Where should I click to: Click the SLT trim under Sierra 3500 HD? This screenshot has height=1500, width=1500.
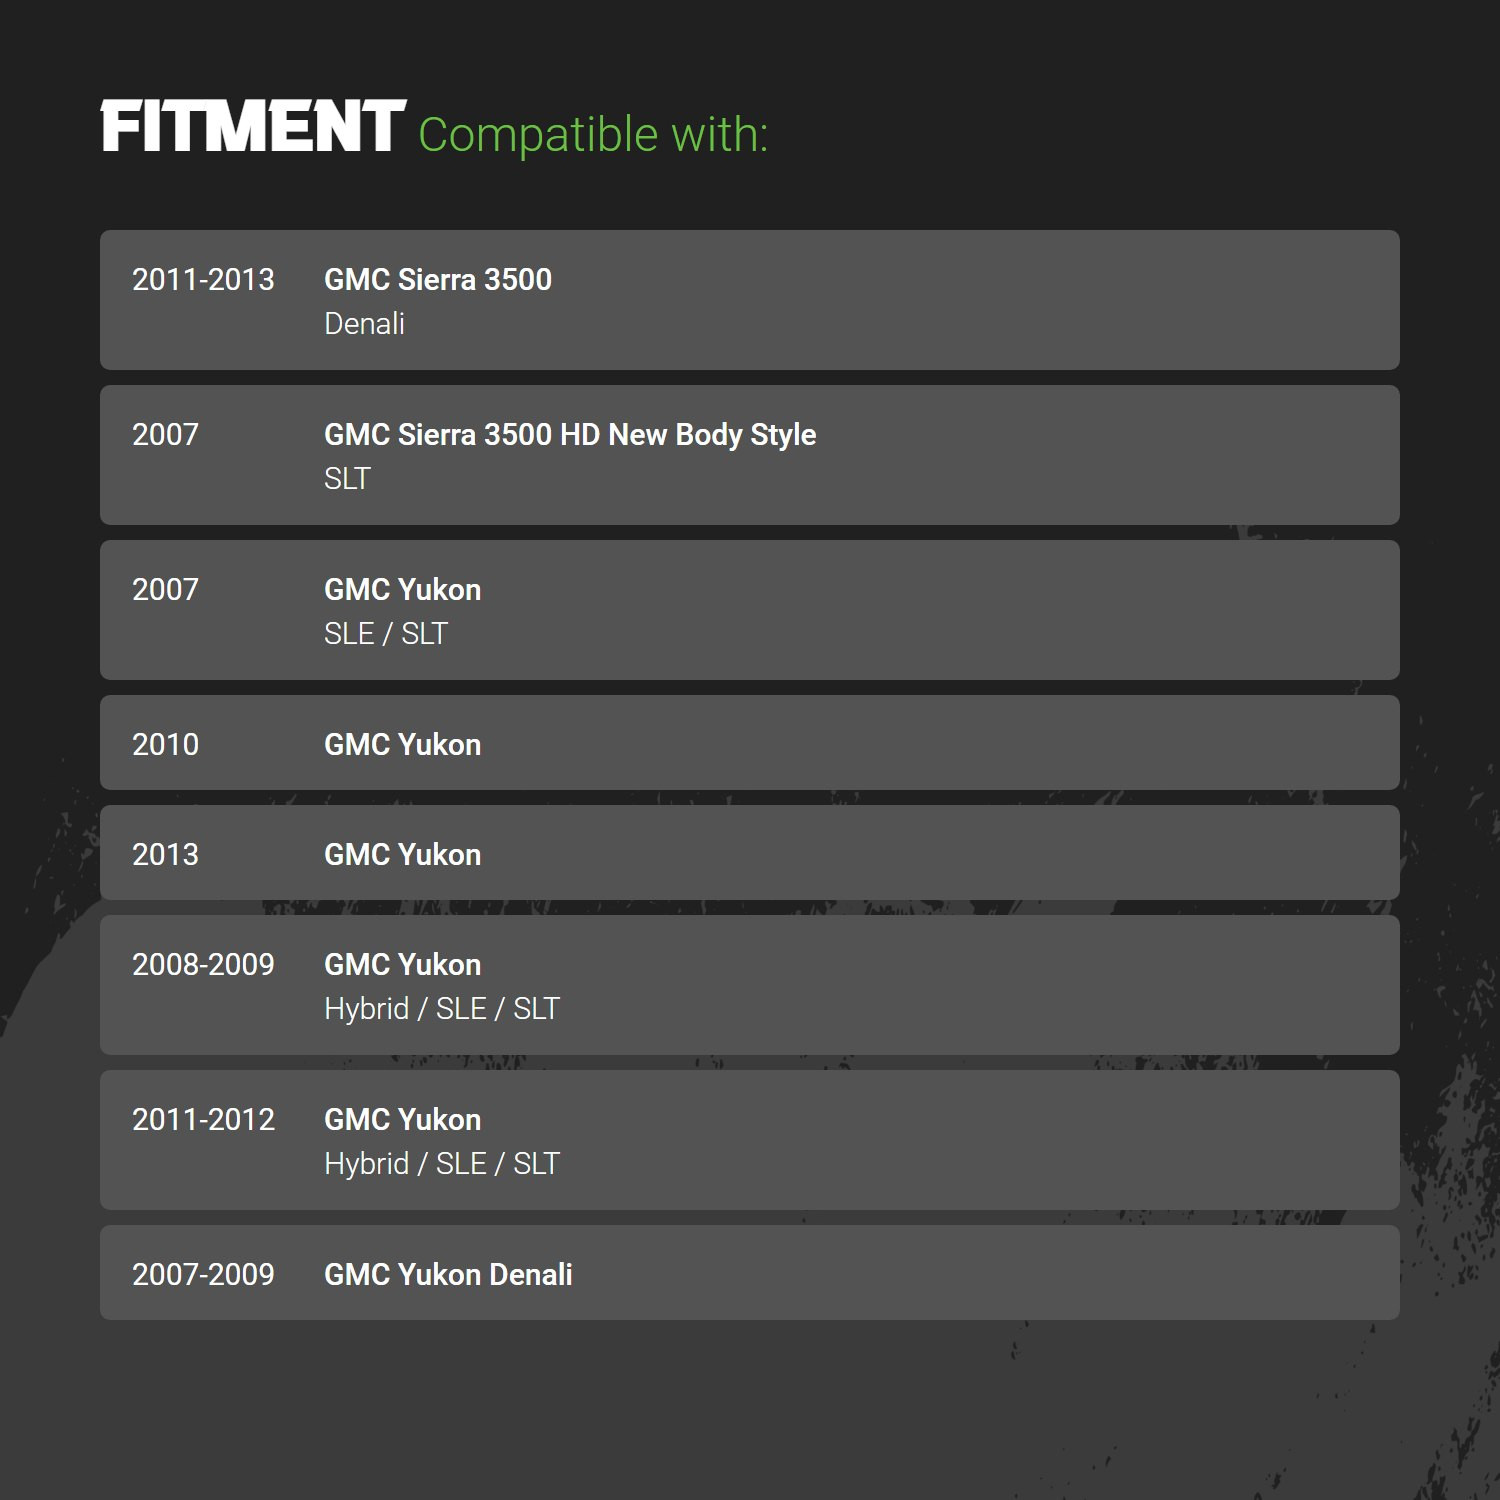[347, 479]
